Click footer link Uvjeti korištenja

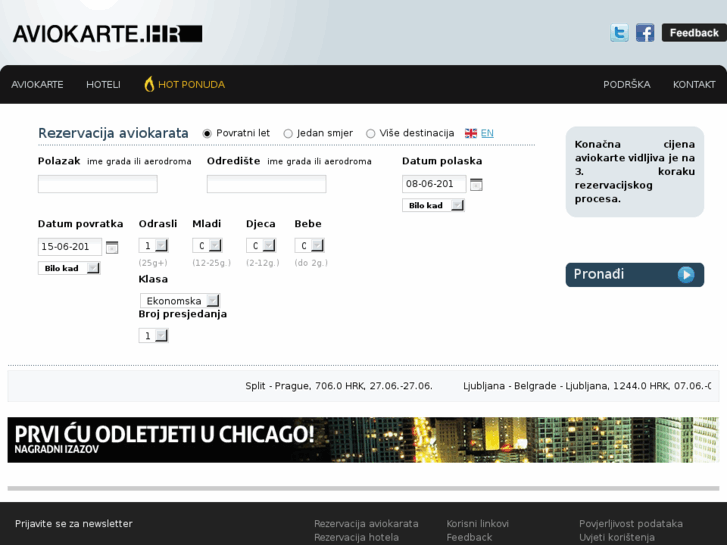coord(617,538)
